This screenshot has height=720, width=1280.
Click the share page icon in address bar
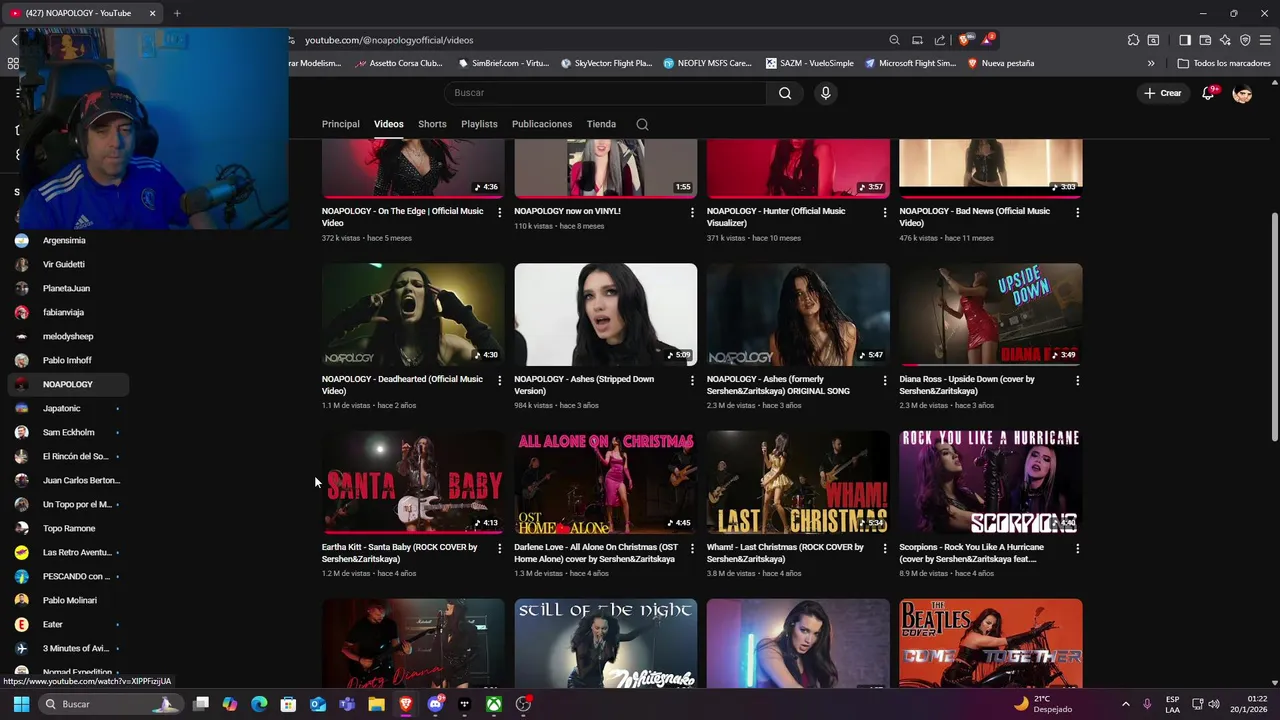pos(940,40)
